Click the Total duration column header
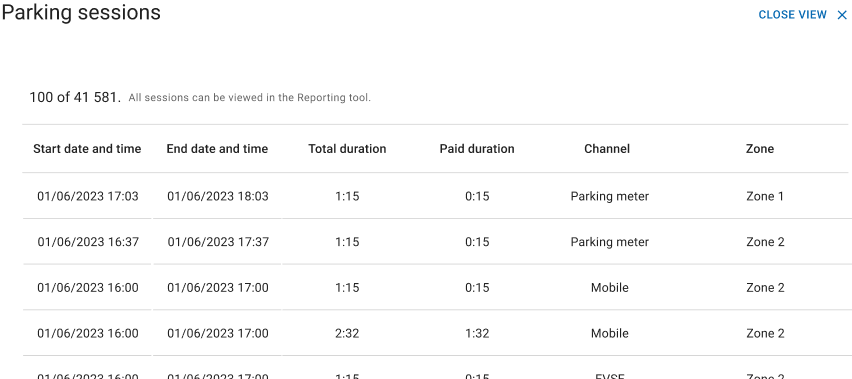 tap(347, 149)
